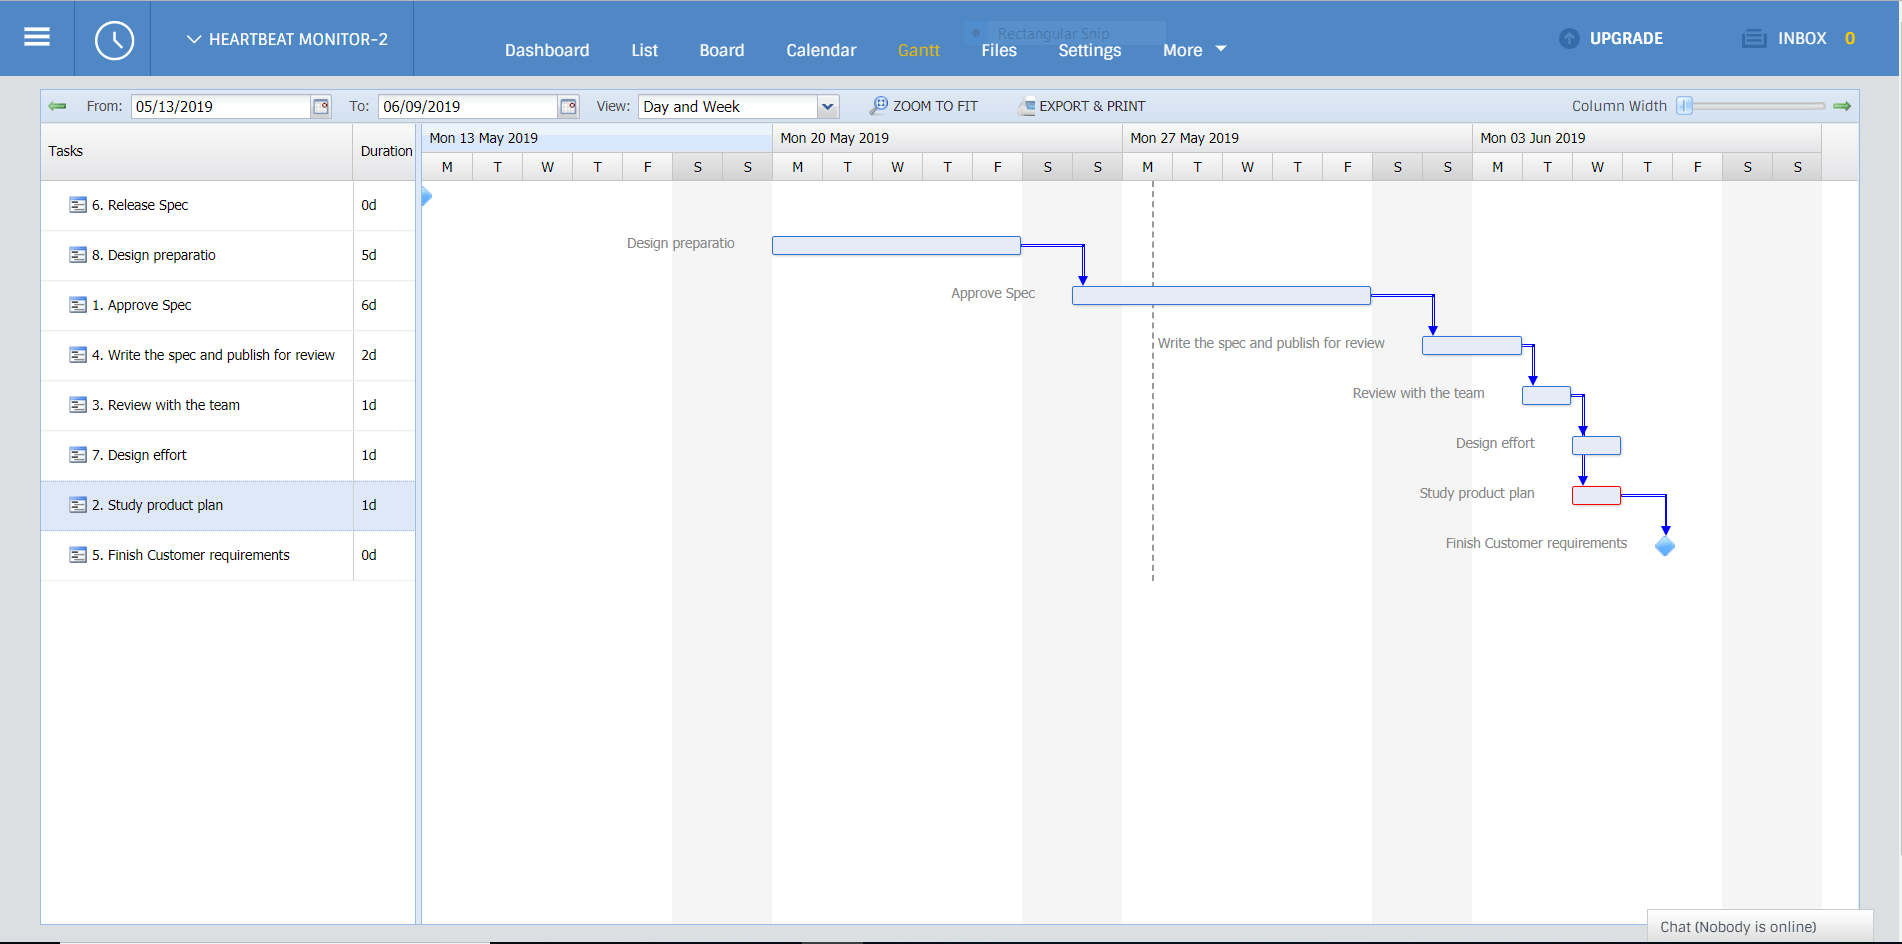Click the green right arrow to move forward
Screen dimensions: 1902x944
pos(1842,106)
